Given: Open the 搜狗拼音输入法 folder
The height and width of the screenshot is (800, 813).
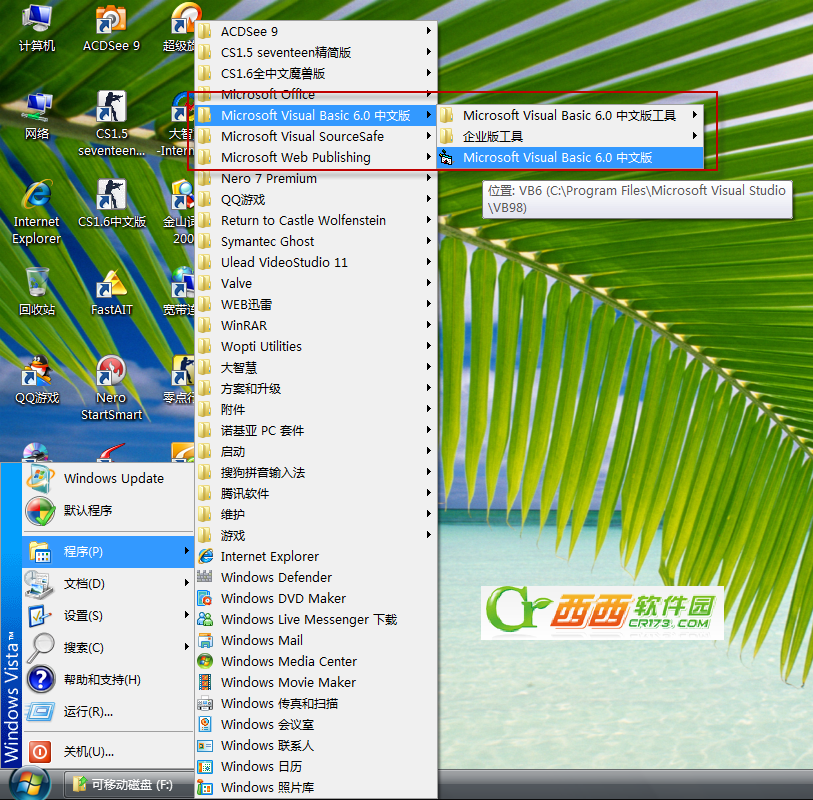Looking at the screenshot, I should tap(316, 472).
